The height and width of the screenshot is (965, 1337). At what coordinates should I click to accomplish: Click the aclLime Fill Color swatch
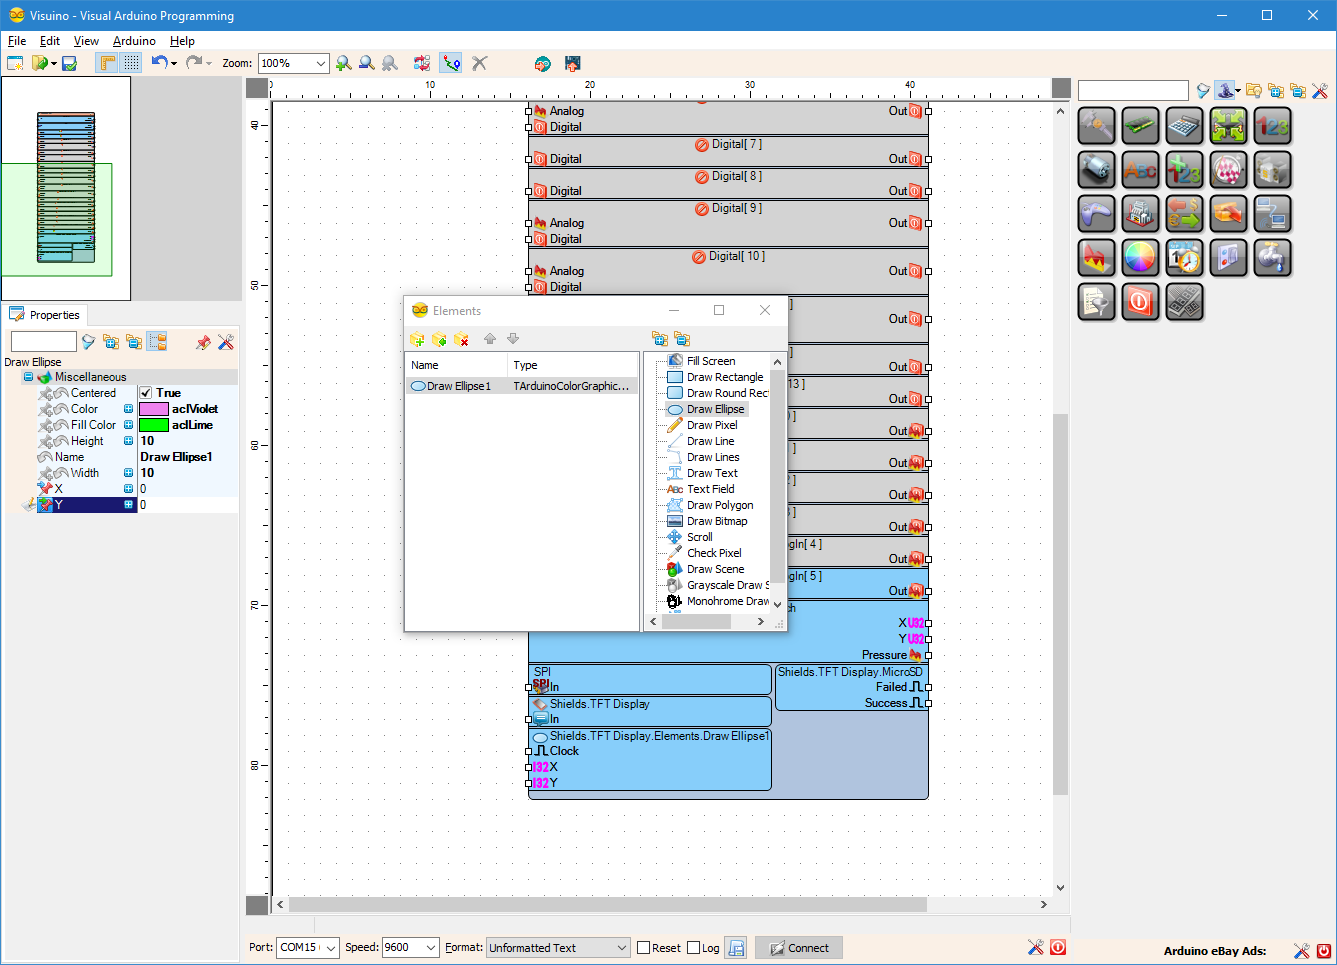coord(154,425)
